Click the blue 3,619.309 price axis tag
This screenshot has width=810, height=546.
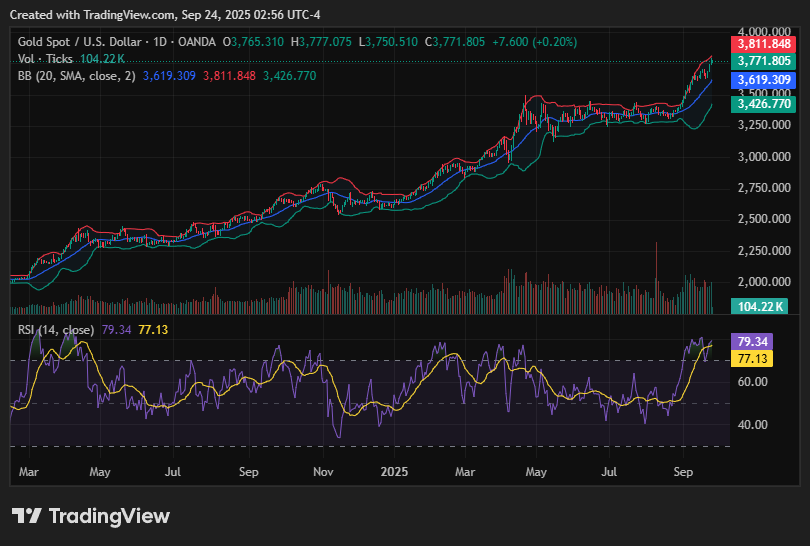point(764,80)
